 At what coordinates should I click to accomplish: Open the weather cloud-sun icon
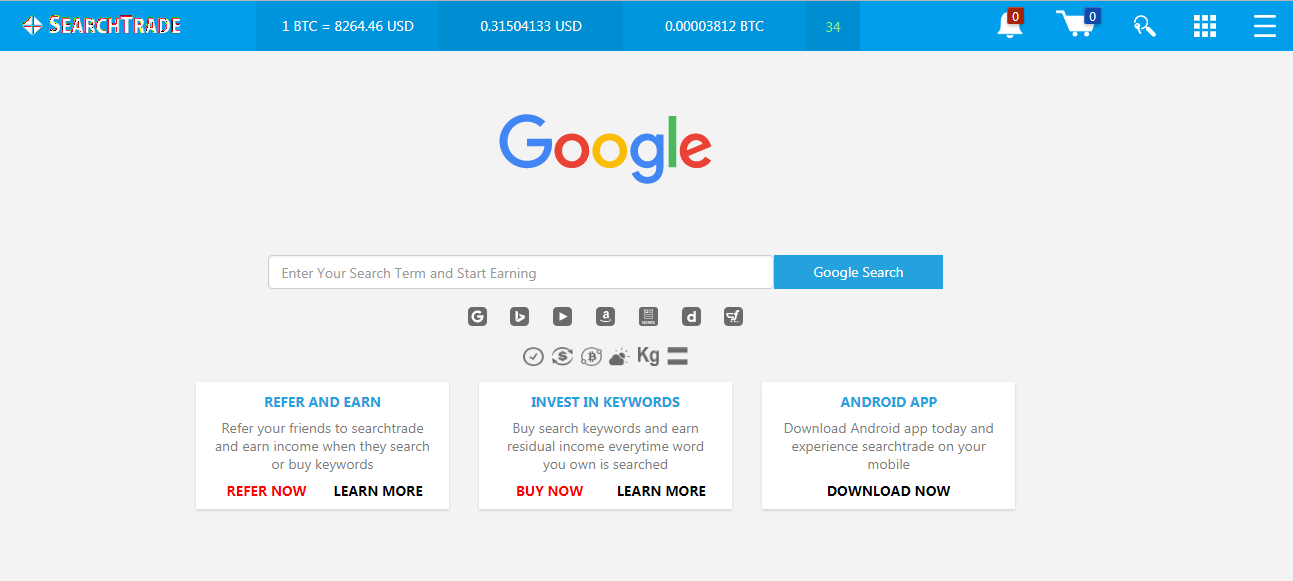click(x=619, y=356)
